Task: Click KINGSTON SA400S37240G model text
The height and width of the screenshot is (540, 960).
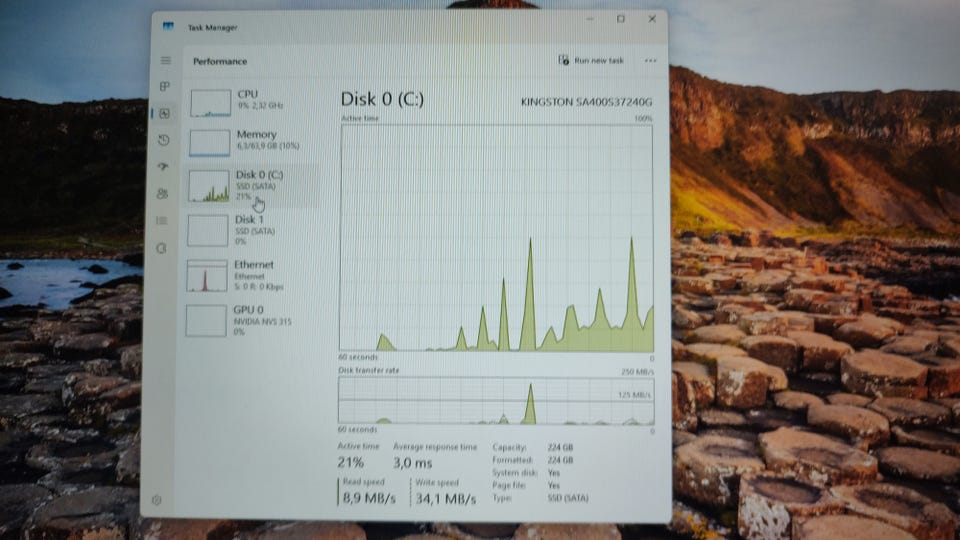Action: click(x=586, y=102)
